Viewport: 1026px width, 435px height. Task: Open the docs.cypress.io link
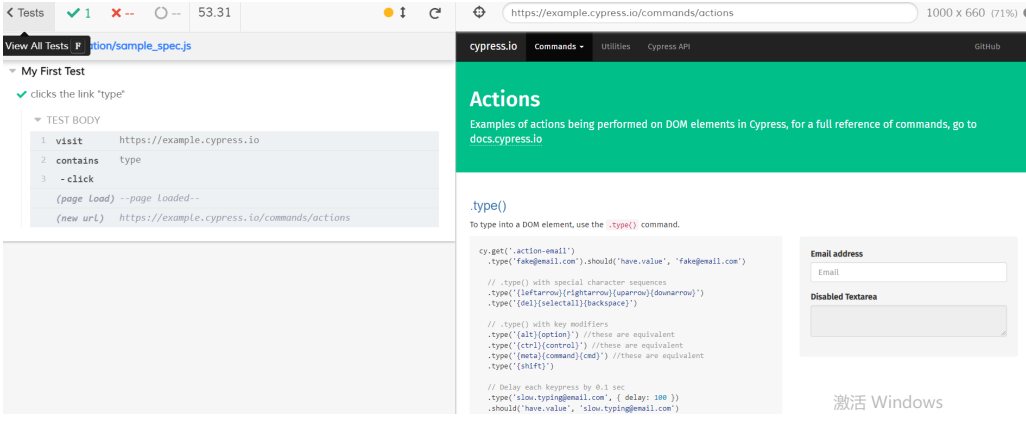506,140
